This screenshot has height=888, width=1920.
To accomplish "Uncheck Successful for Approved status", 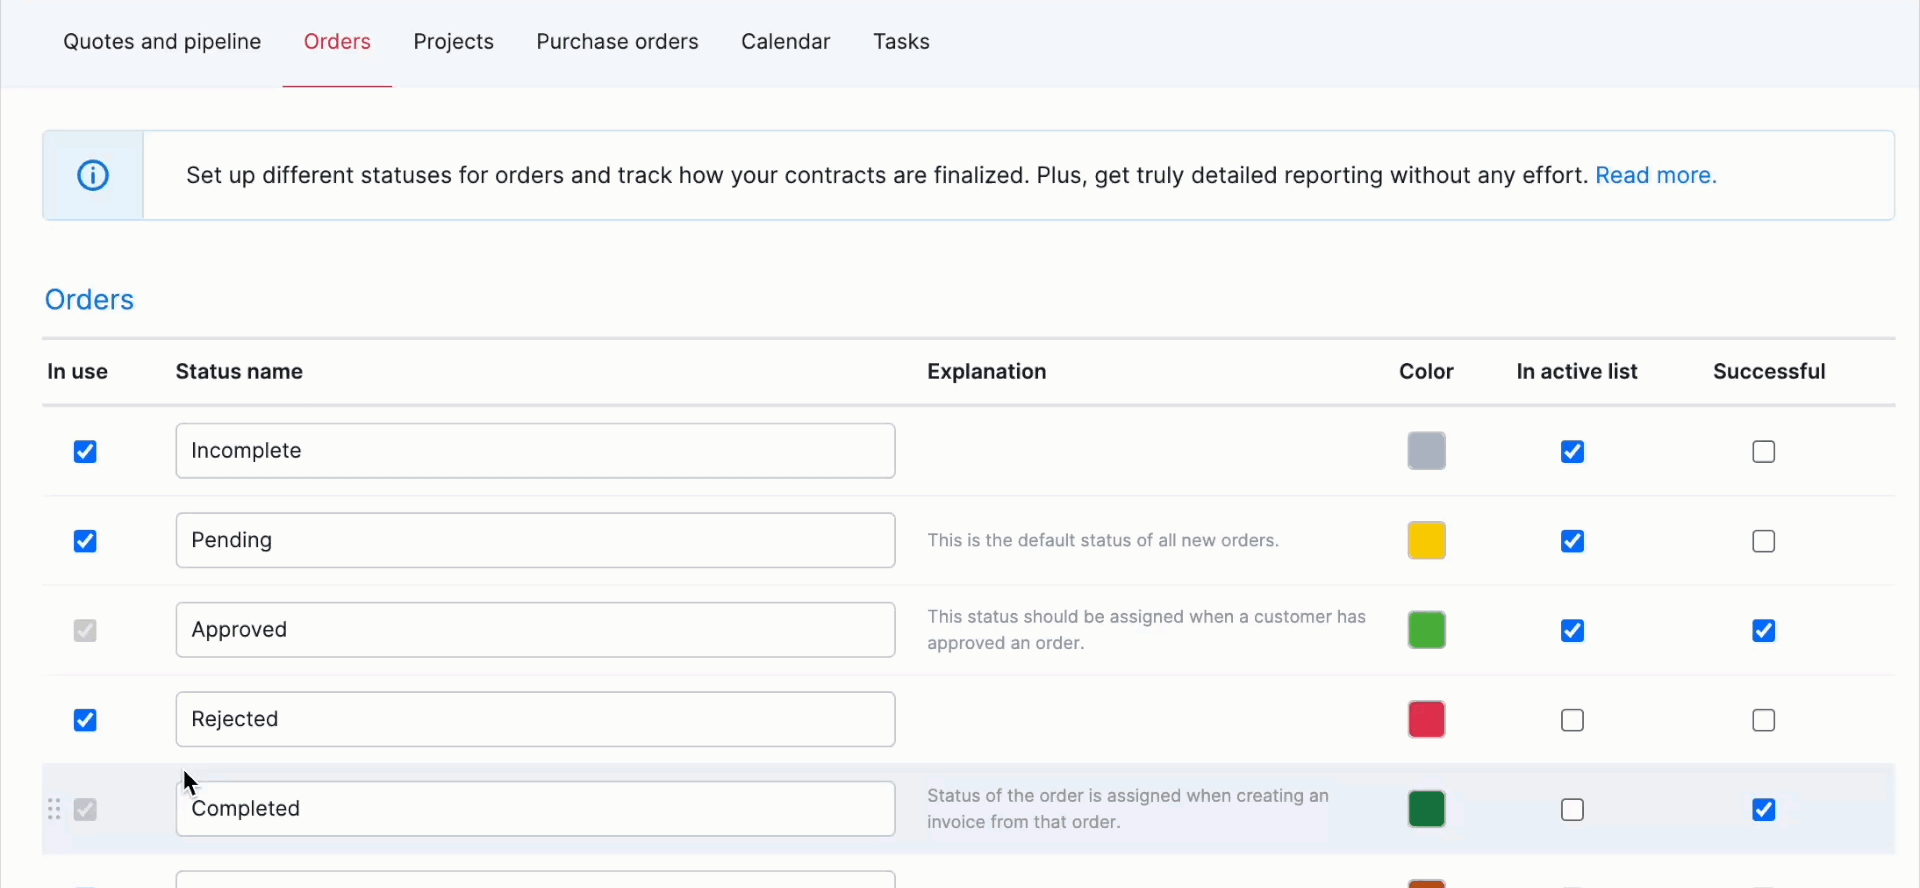I will point(1764,631).
